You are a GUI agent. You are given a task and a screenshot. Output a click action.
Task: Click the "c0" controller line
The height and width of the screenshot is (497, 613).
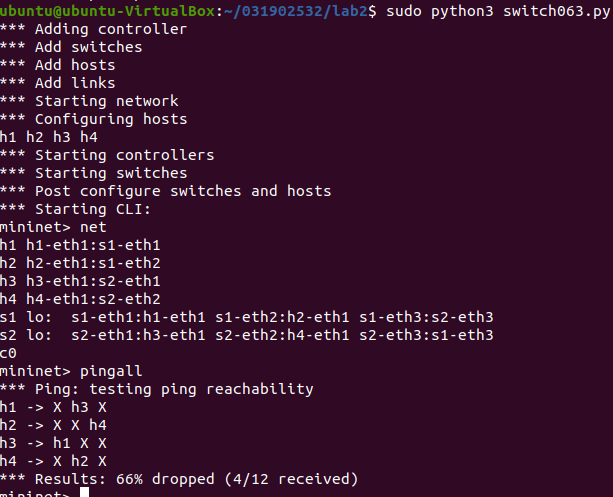9,353
